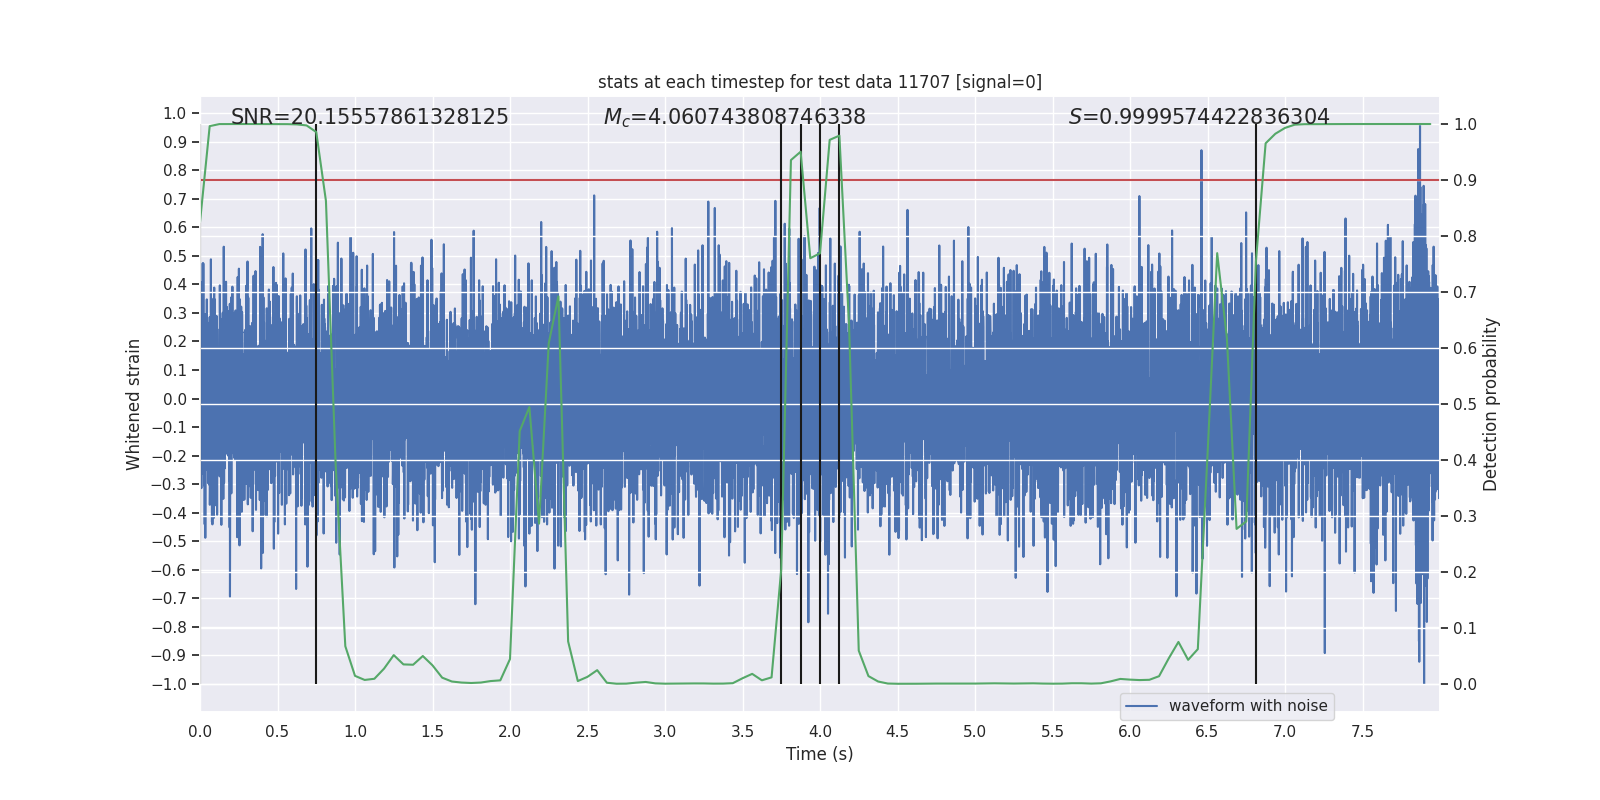Click Time axis tick label 1.5

(x=432, y=731)
